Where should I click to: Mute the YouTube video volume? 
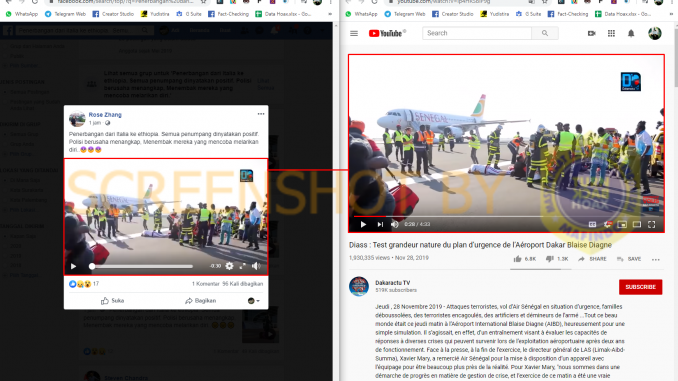(394, 224)
